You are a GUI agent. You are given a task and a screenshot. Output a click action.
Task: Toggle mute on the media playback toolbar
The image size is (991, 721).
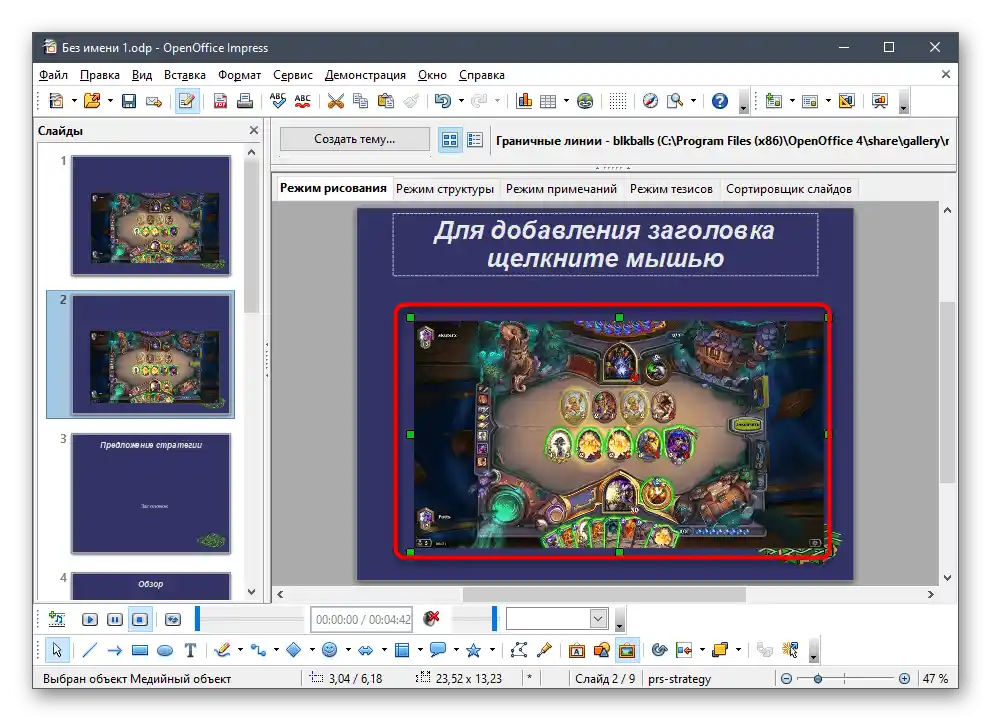[432, 619]
